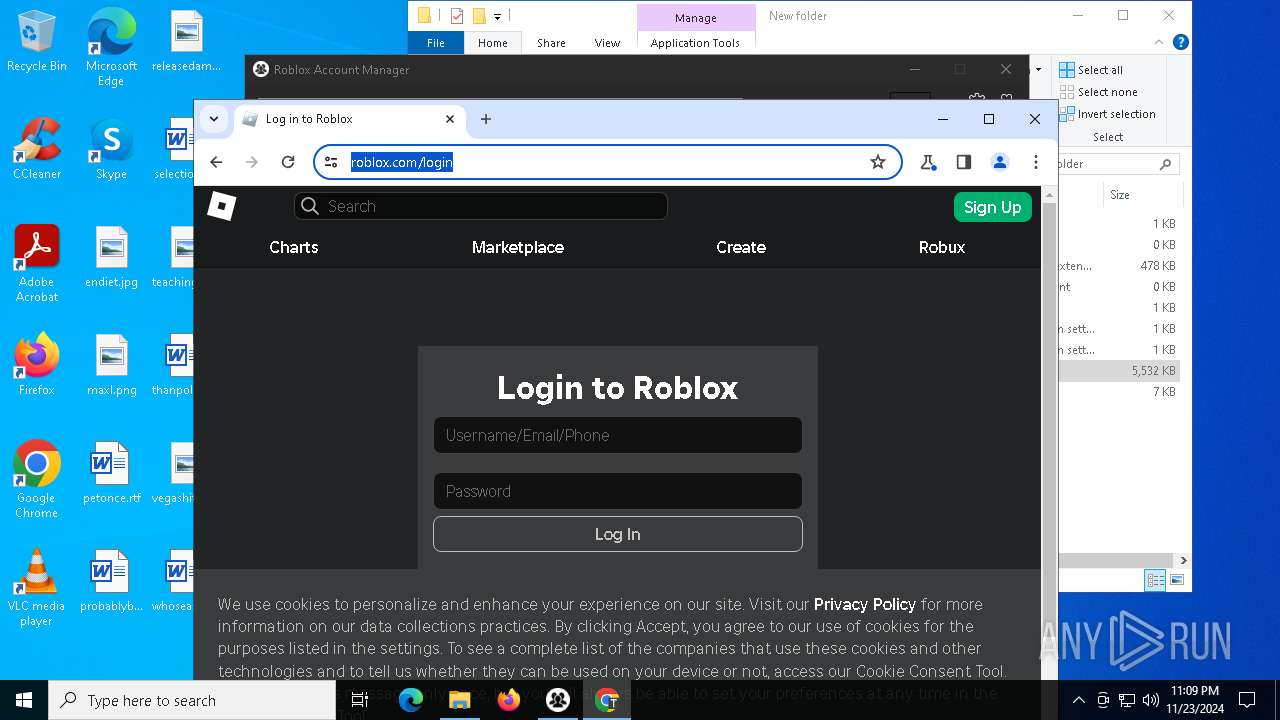1280x720 pixels.
Task: Open Google Chrome desktop shortcut
Action: coord(37,480)
